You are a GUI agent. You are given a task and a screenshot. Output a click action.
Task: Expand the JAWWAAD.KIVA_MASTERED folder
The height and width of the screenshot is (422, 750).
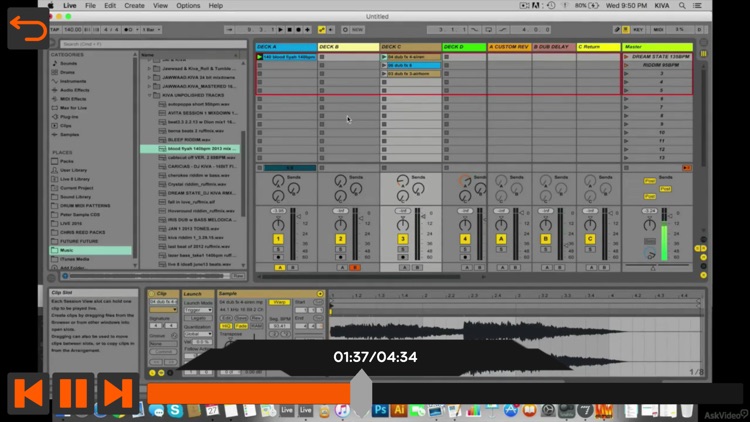[150, 86]
